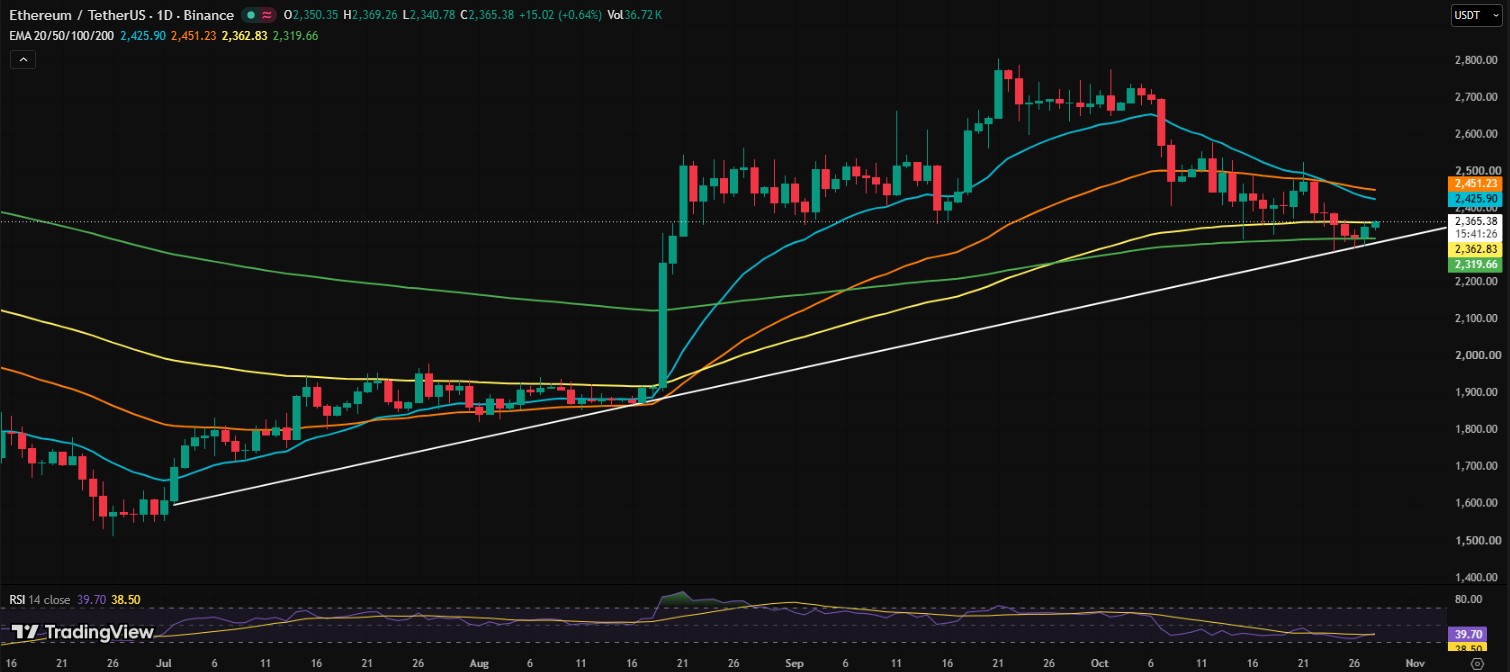
Task: Click the 2,800.00 price axis label
Action: coord(1476,60)
